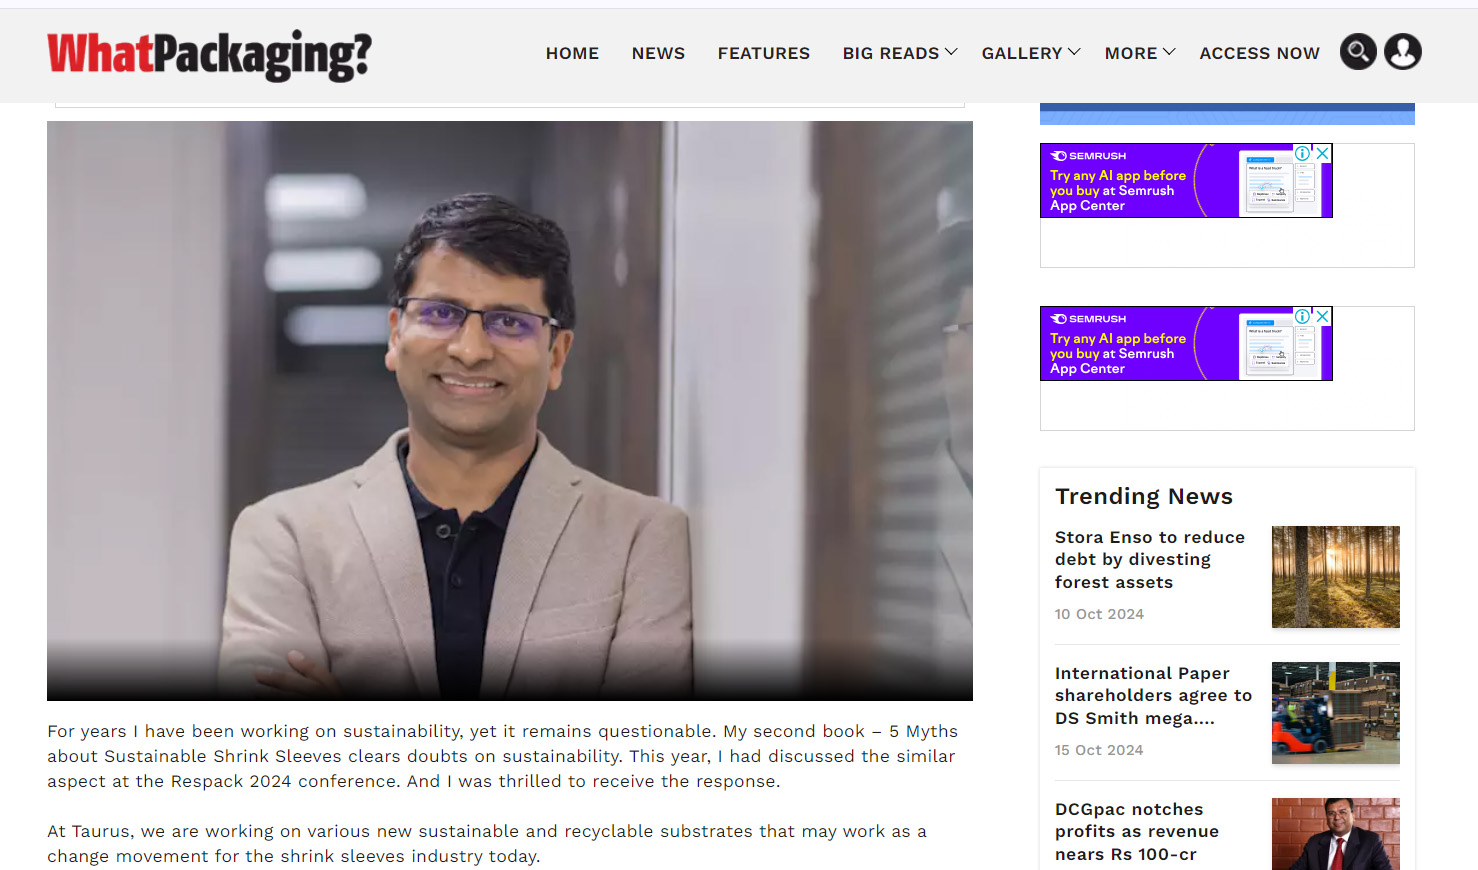Open the HOME menu item

(572, 53)
